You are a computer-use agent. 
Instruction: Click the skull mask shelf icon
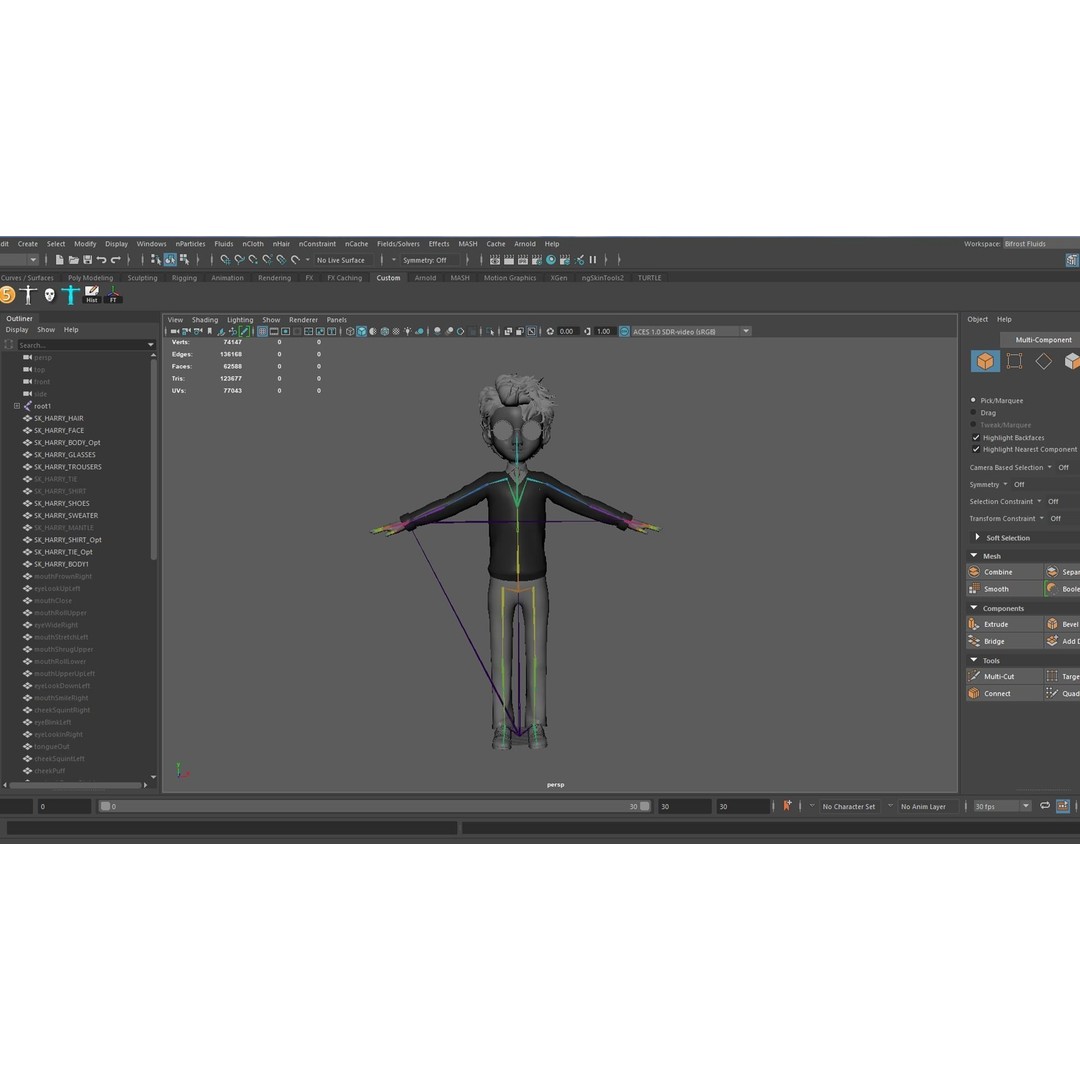tap(50, 295)
